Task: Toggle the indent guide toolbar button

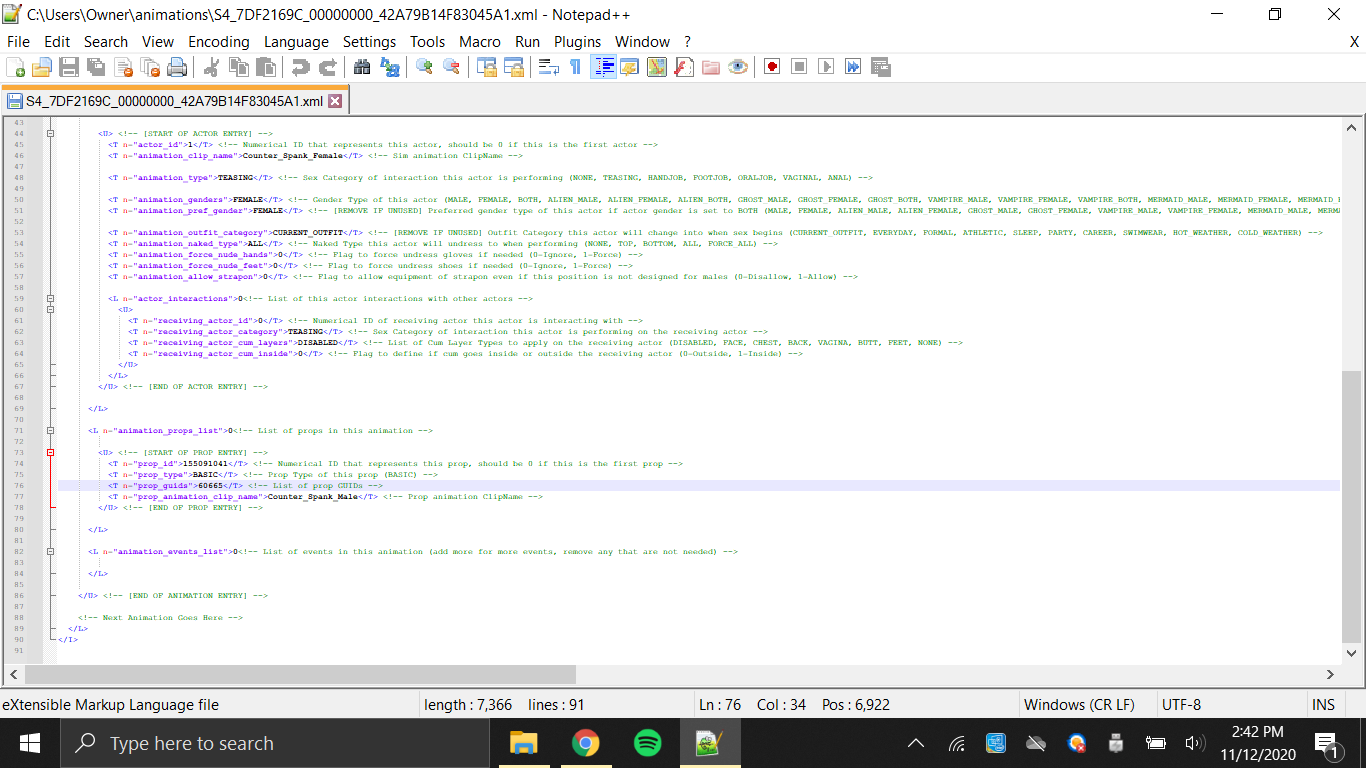Action: [603, 67]
